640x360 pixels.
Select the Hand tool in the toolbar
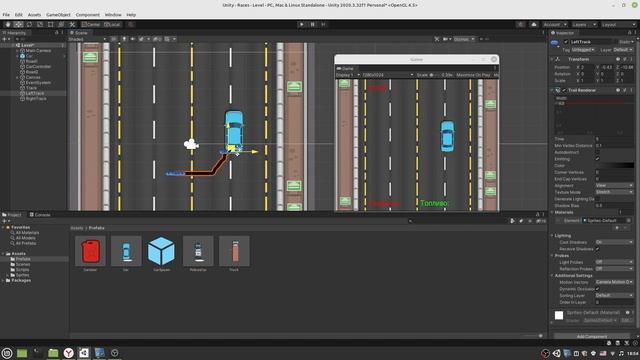coord(8,24)
